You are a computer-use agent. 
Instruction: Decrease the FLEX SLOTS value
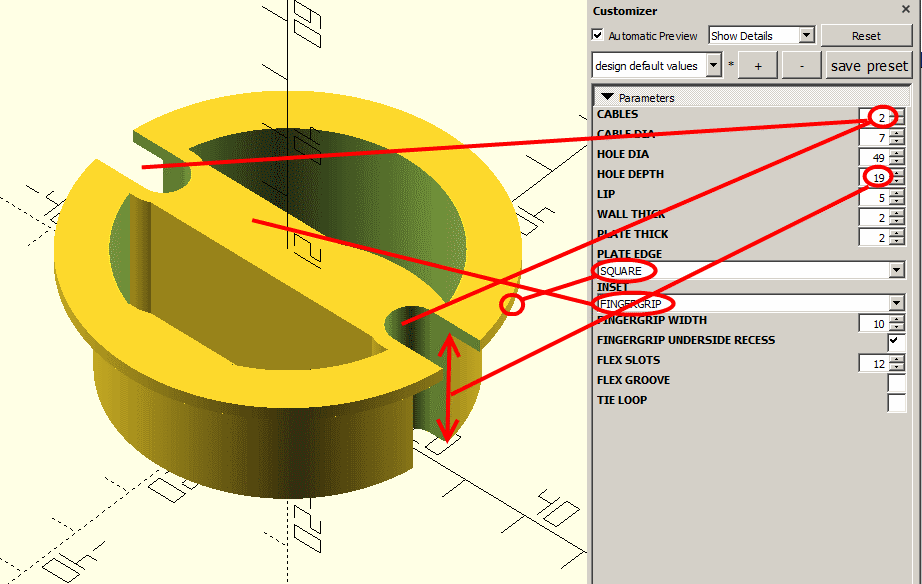pyautogui.click(x=897, y=368)
